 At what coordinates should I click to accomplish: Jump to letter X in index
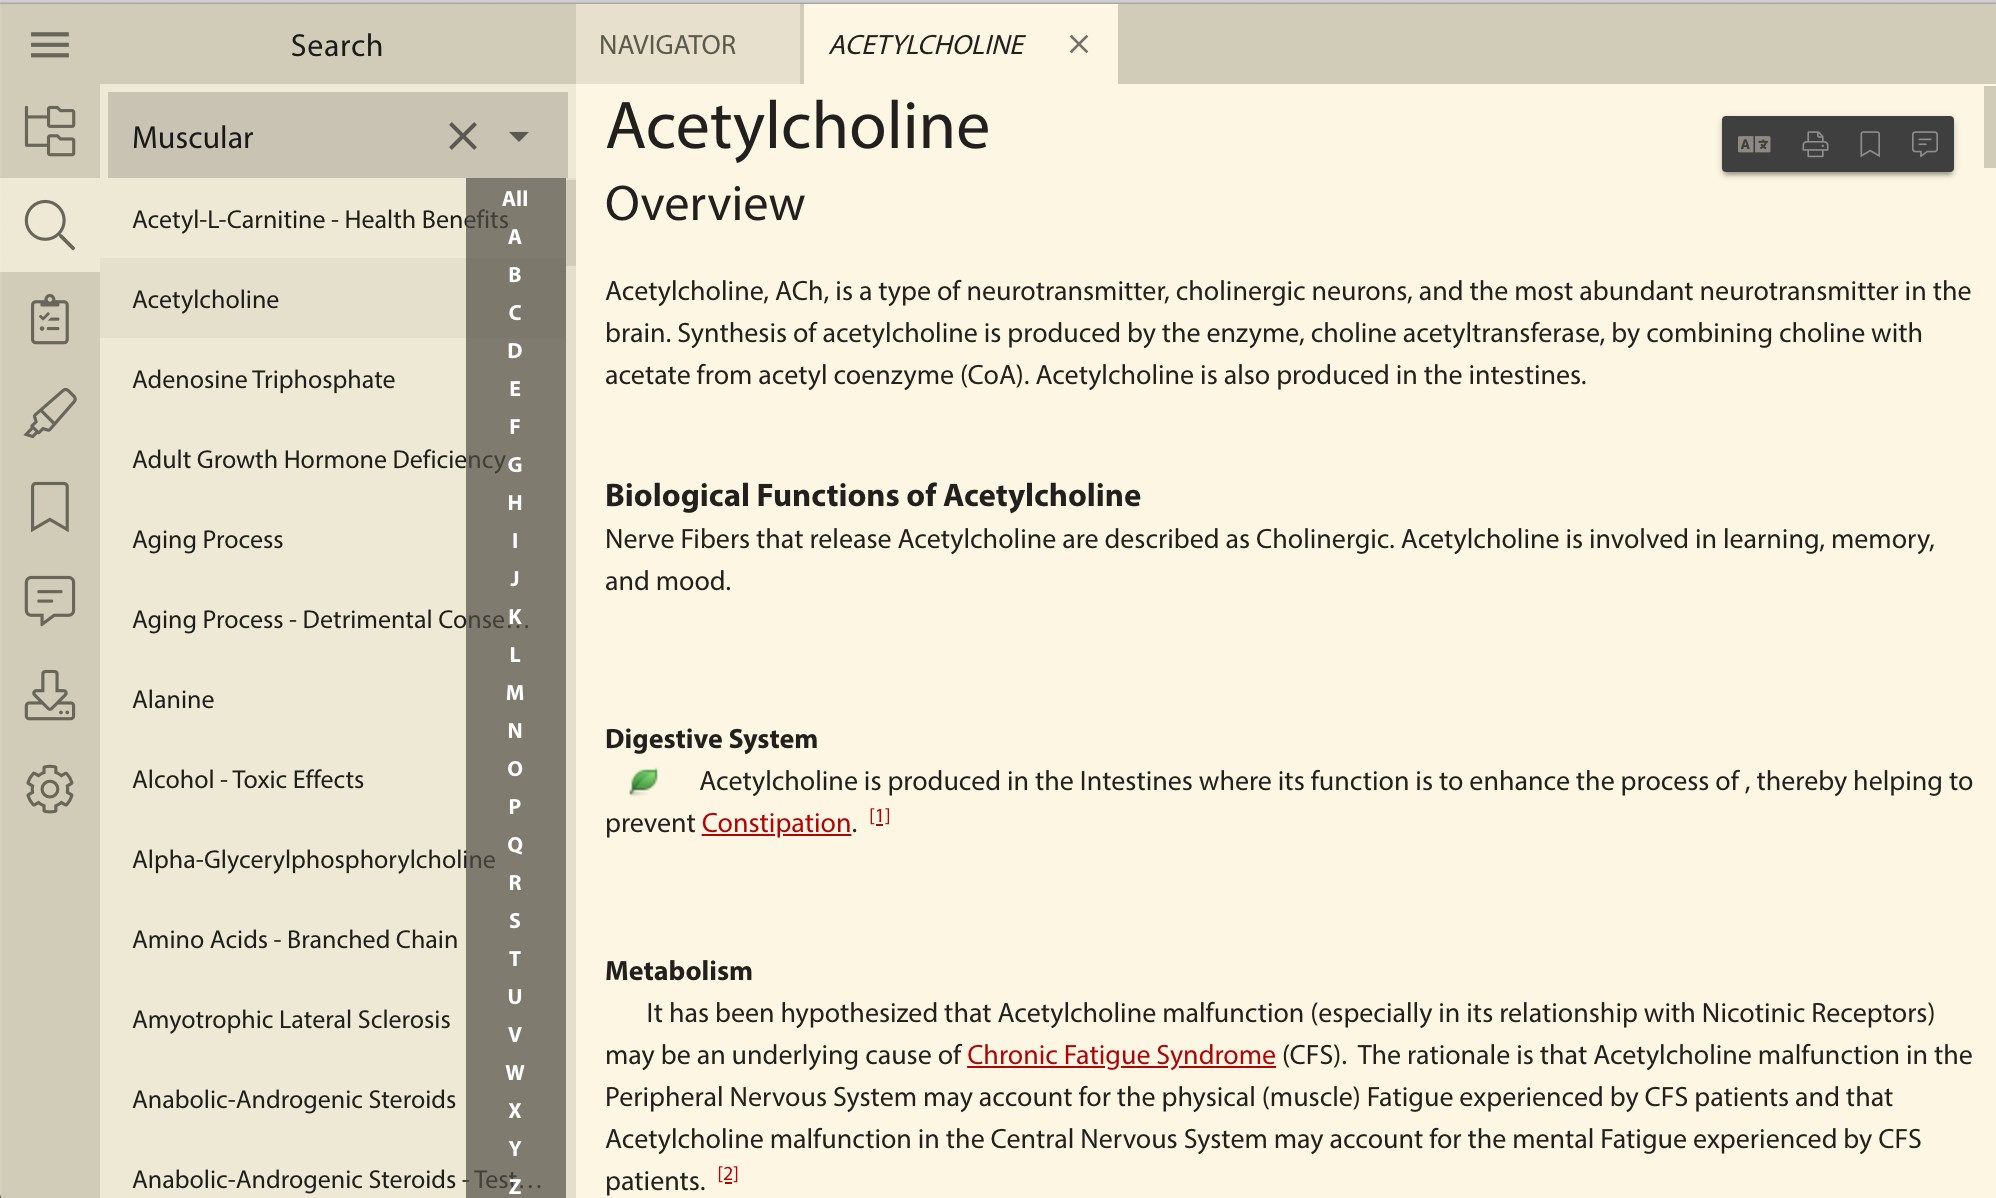pos(515,1111)
